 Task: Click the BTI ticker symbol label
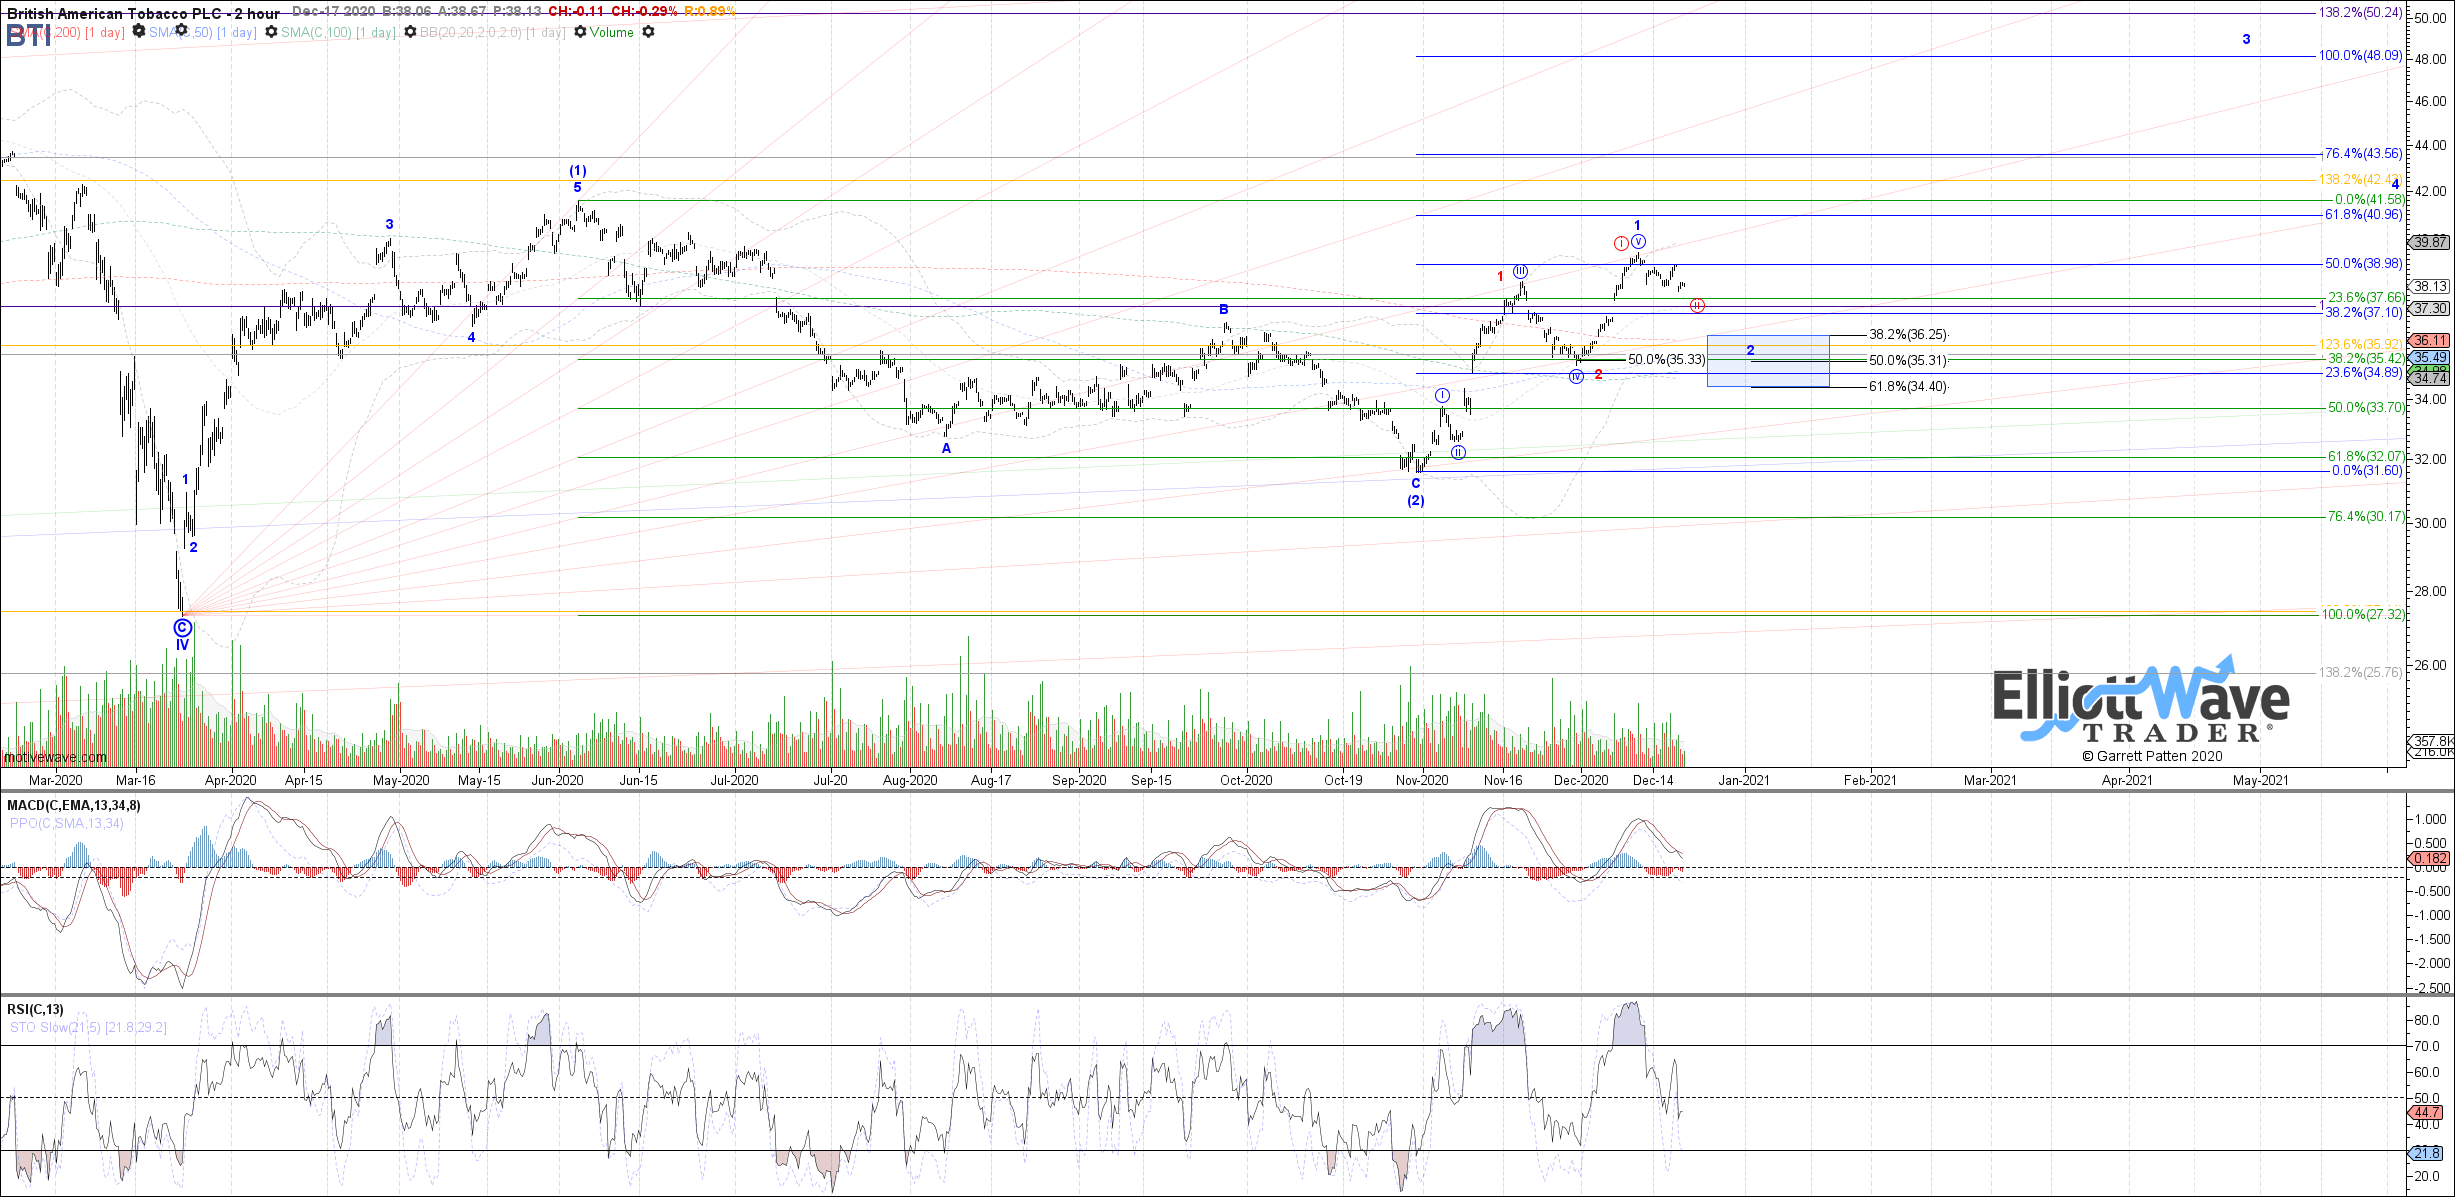28,37
